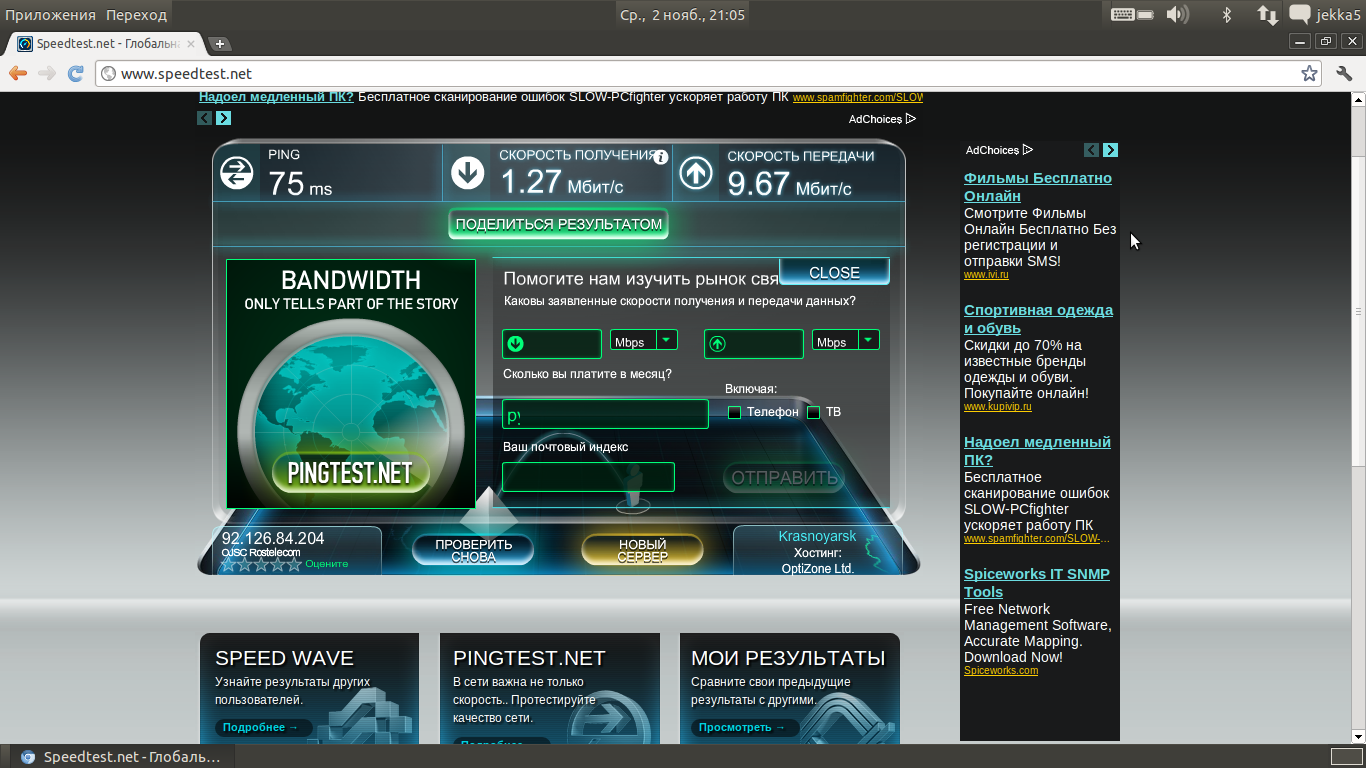Click the НОВЫЙ СЕРВЕР button
1366x768 pixels.
click(642, 550)
